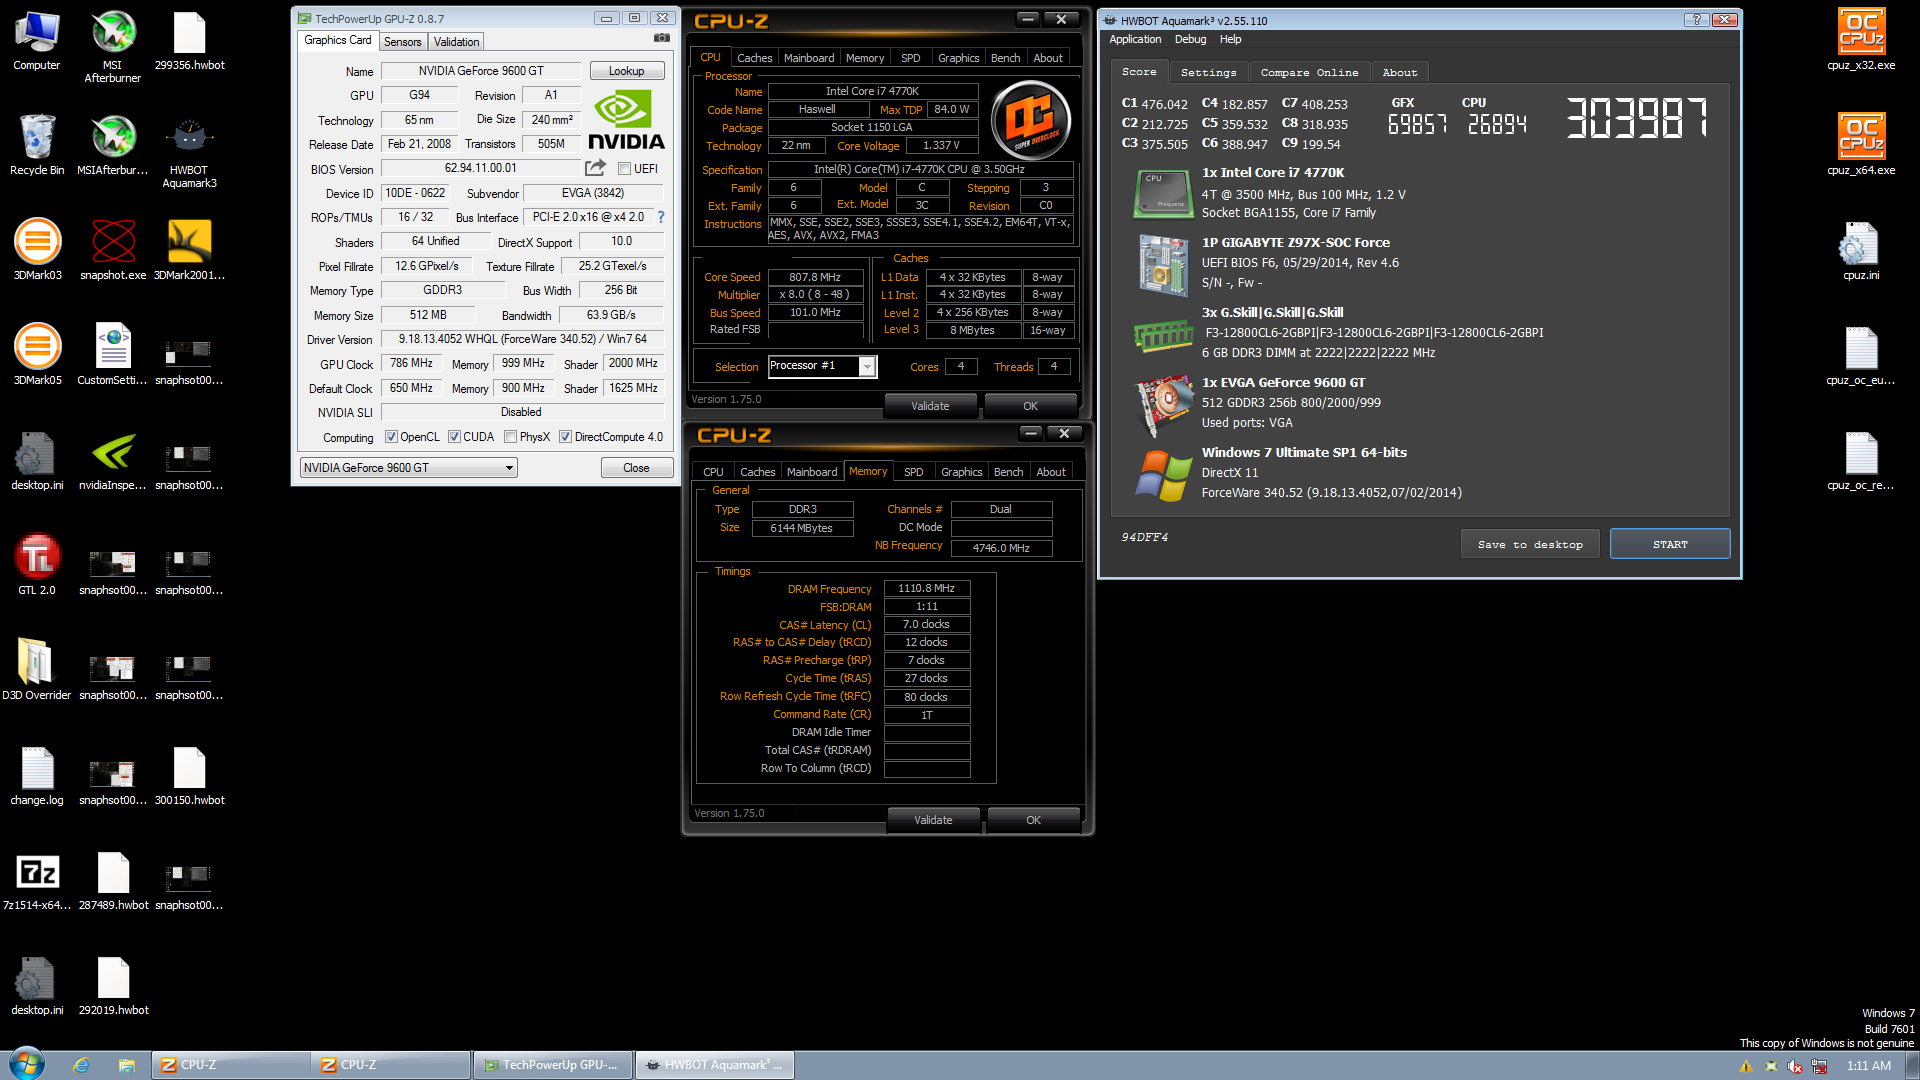Click the taskbar clock showing 1:11 AM
The width and height of the screenshot is (1920, 1080).
tap(1868, 1065)
